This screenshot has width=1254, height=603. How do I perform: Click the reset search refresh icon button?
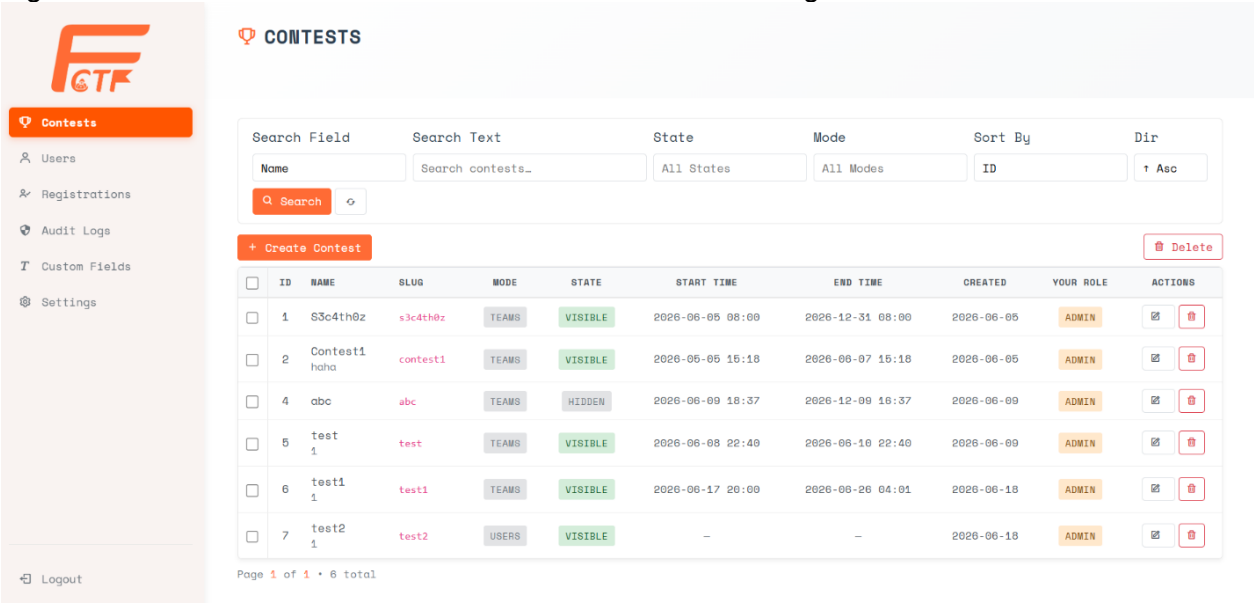350,201
